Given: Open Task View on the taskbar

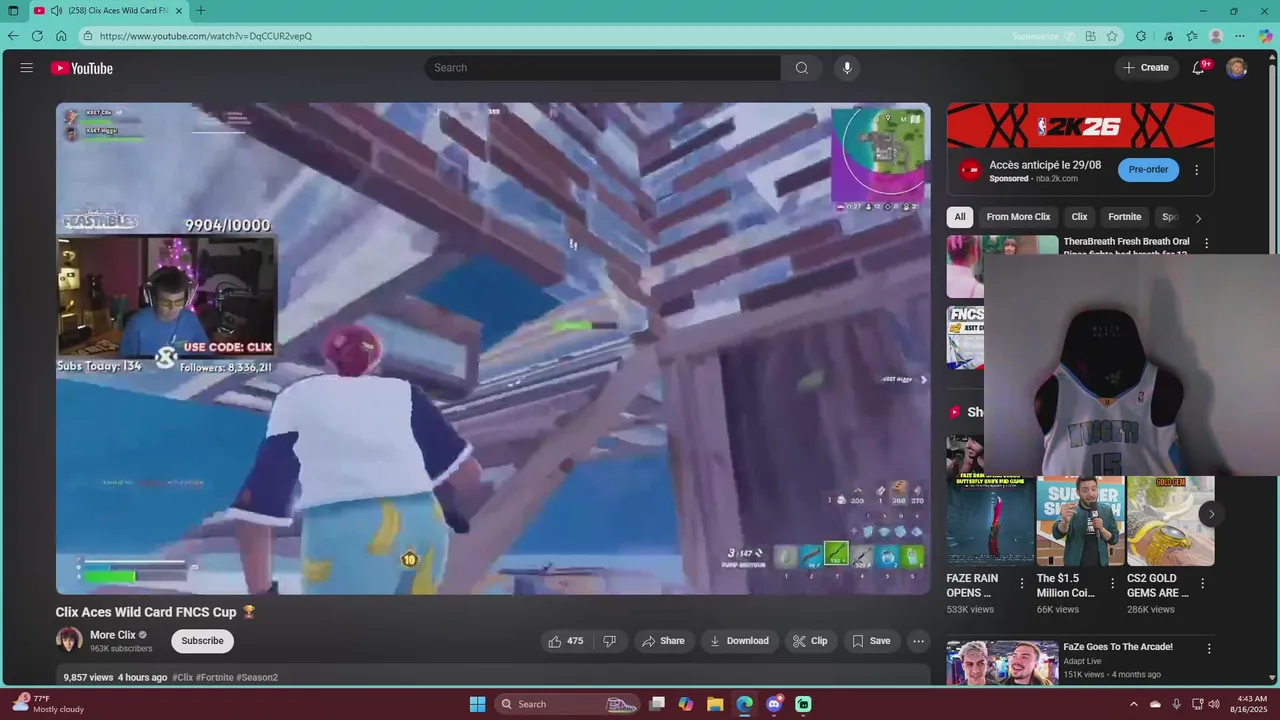Looking at the screenshot, I should (656, 704).
